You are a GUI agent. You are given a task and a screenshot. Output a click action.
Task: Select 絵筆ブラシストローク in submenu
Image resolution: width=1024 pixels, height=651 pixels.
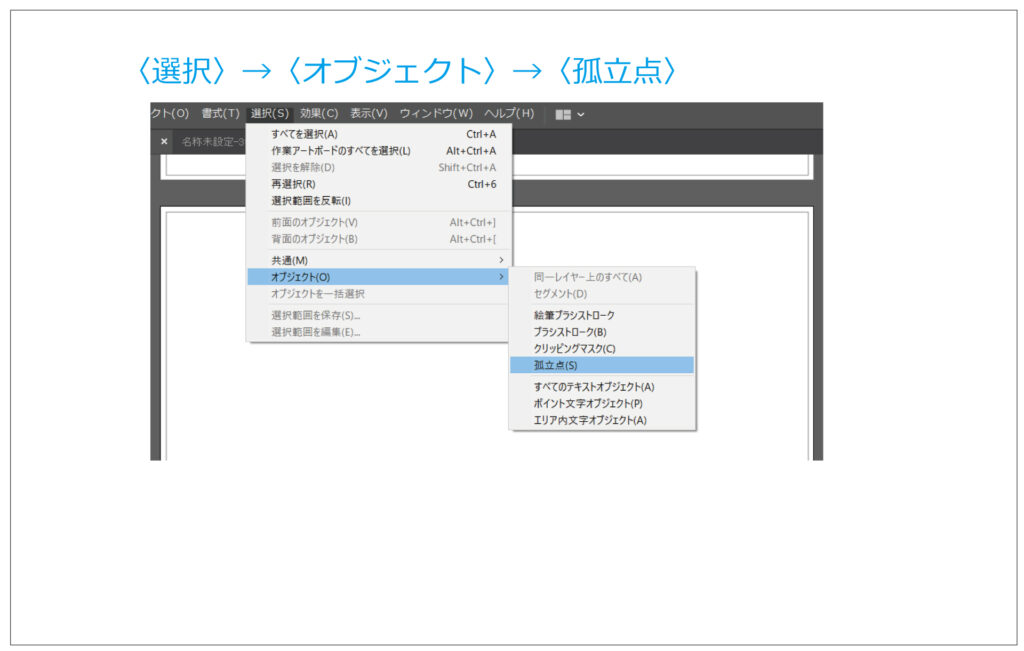click(x=602, y=315)
